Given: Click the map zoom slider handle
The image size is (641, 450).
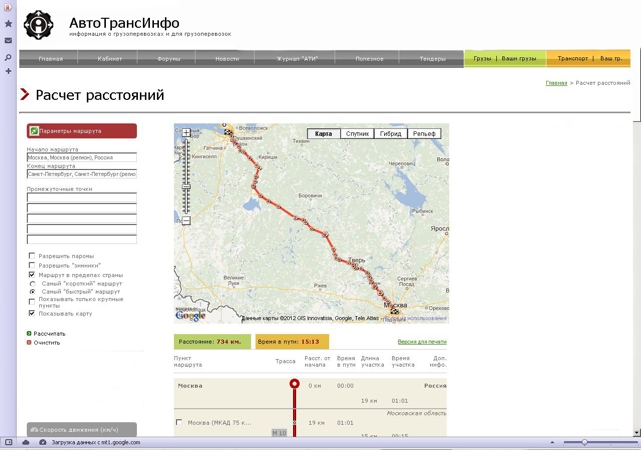Looking at the screenshot, I should click(x=186, y=186).
